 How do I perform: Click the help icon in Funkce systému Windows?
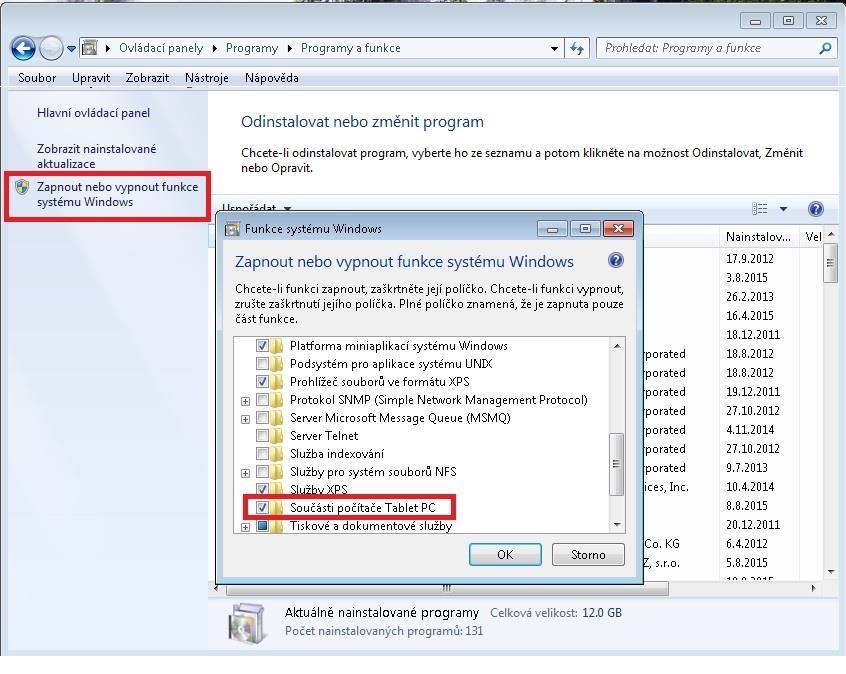coord(616,261)
